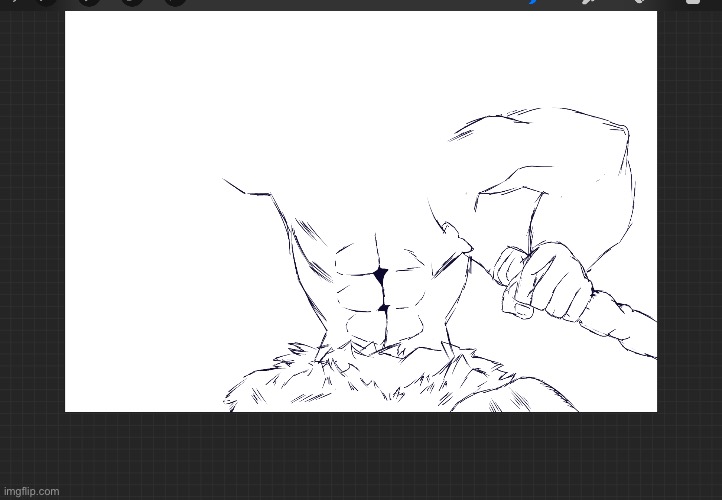Open the Adjustments magic wand menu
The image size is (722, 500).
point(89,2)
